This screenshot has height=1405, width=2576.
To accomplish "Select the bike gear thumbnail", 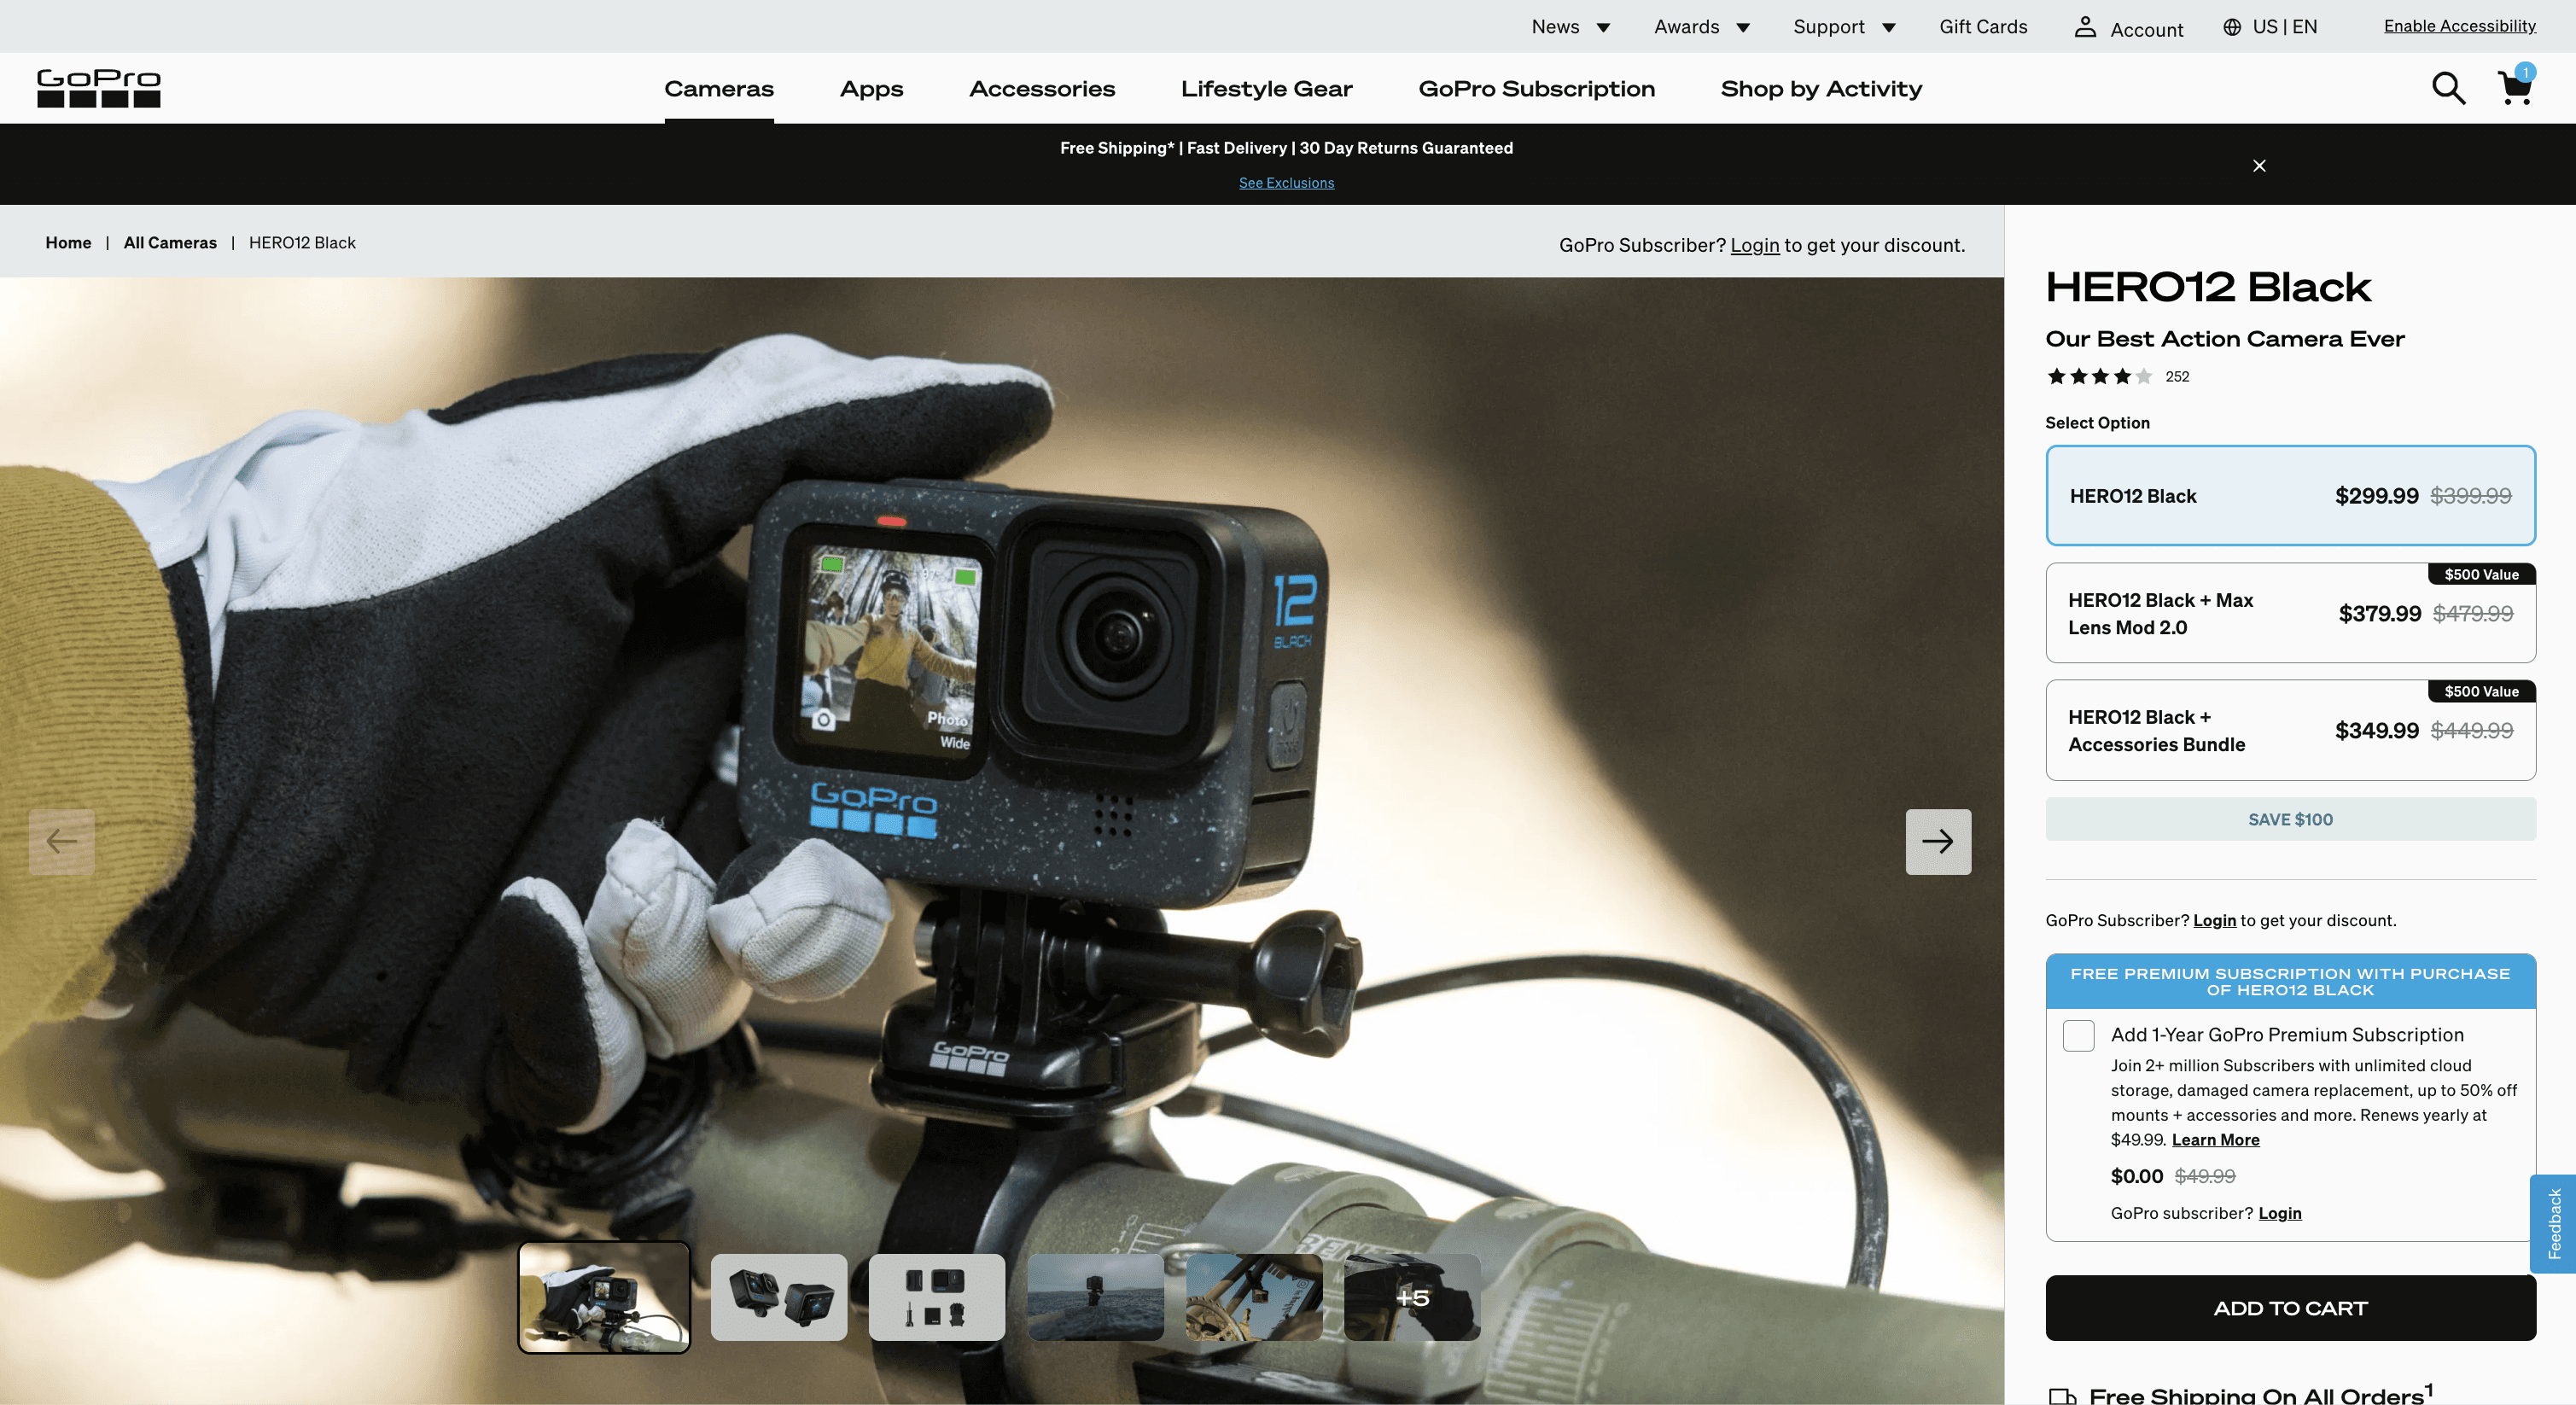I will pos(1254,1297).
